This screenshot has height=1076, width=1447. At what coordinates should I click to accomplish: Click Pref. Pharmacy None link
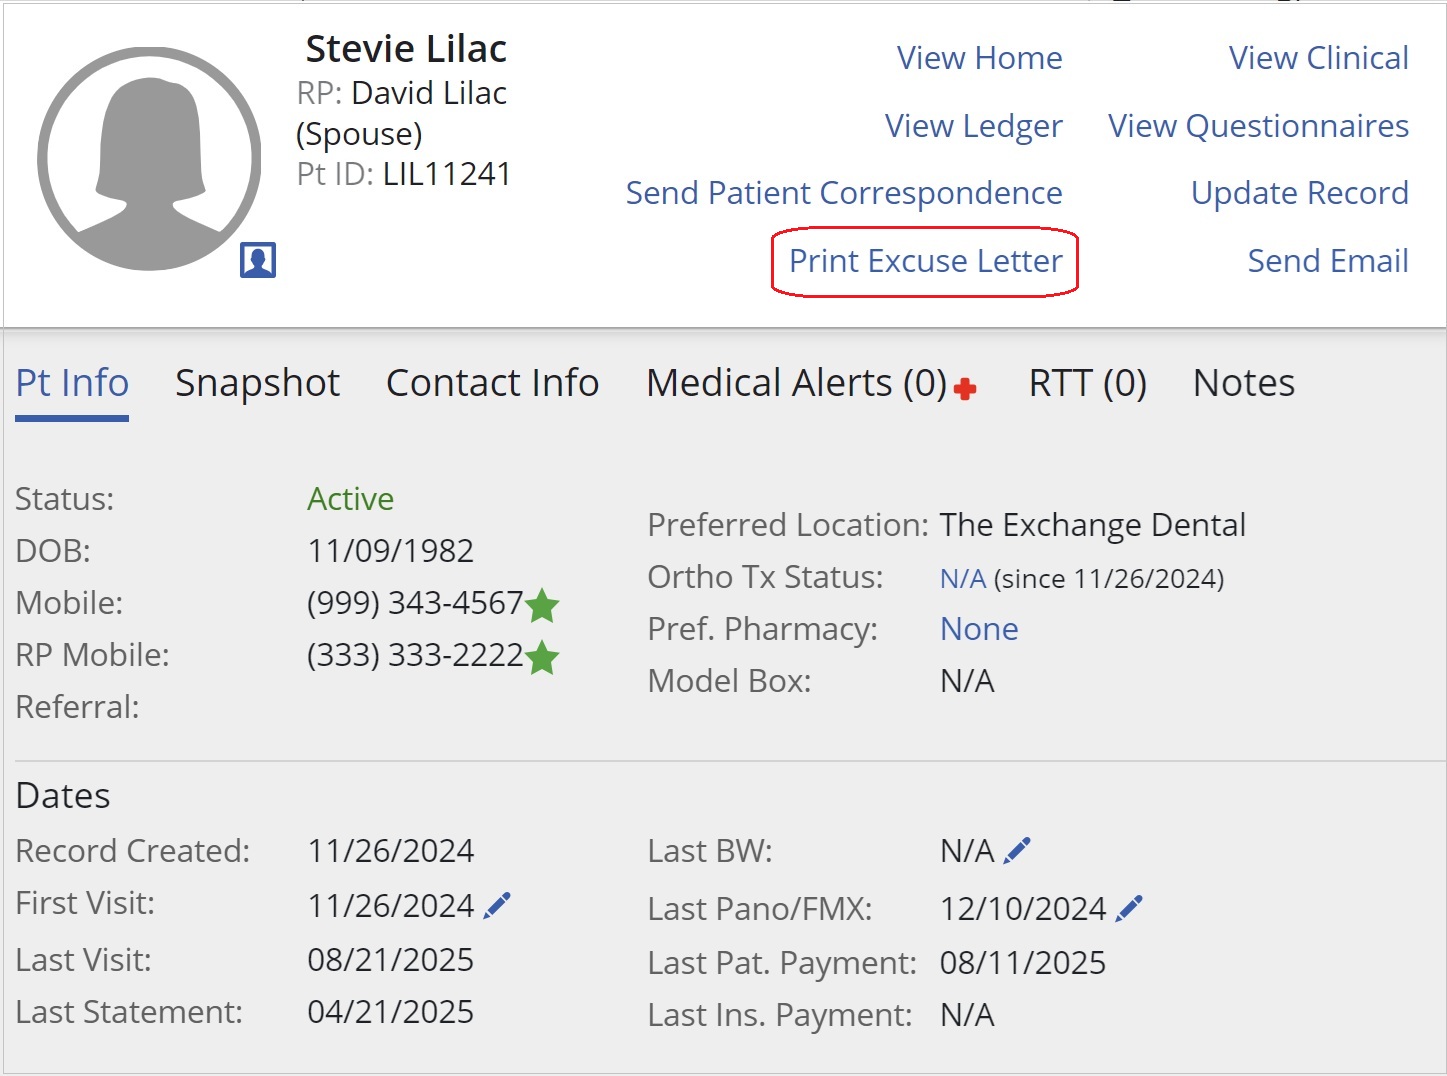(979, 629)
